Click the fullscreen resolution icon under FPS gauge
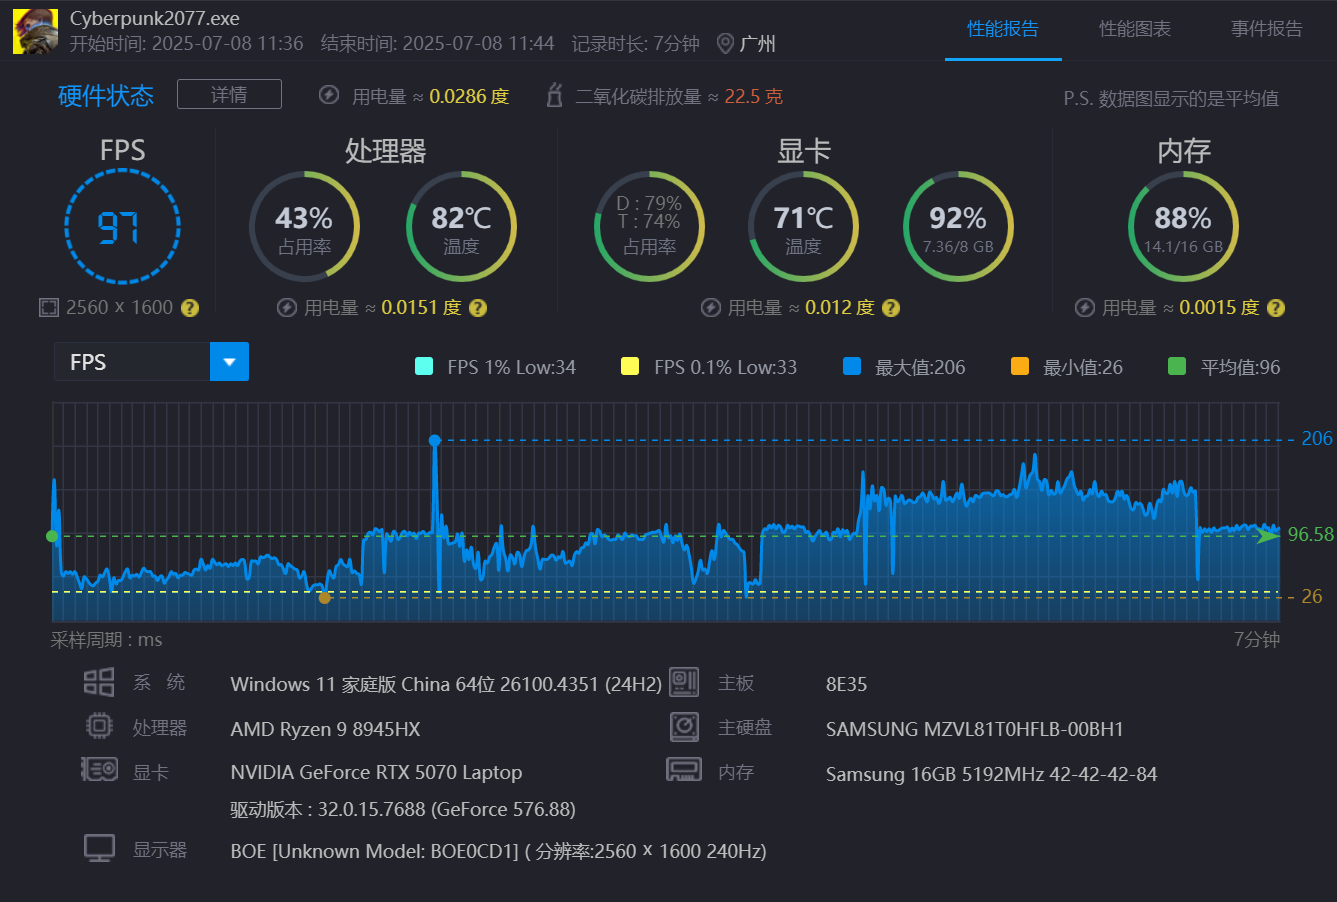1337x902 pixels. point(49,308)
